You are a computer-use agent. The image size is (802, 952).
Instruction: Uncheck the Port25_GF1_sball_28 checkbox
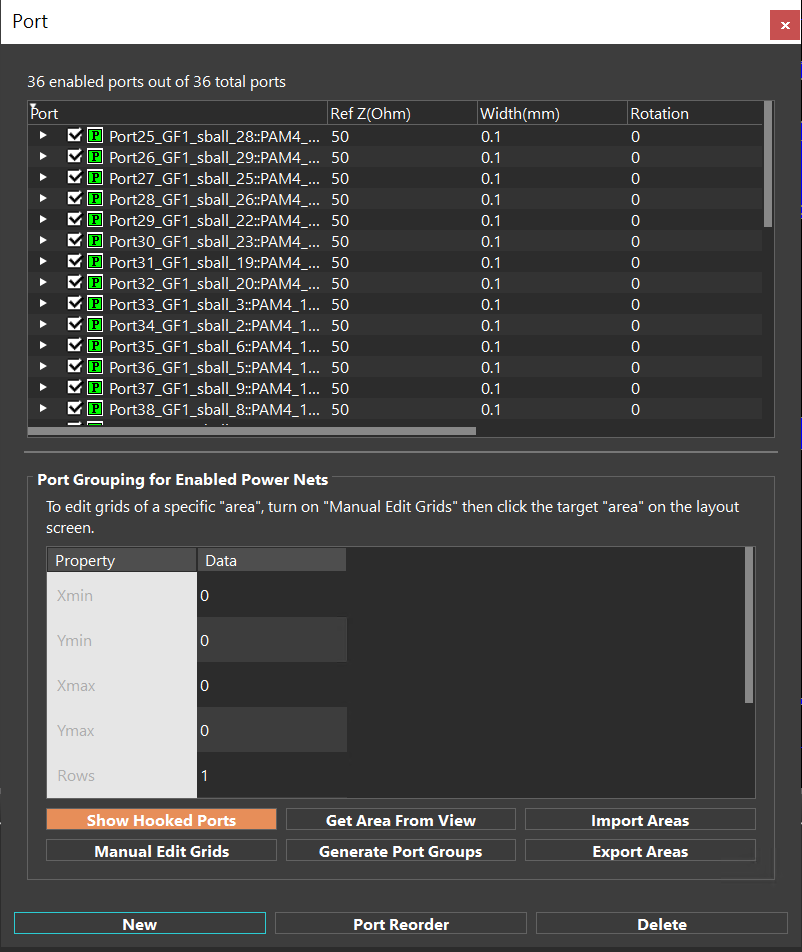click(75, 135)
